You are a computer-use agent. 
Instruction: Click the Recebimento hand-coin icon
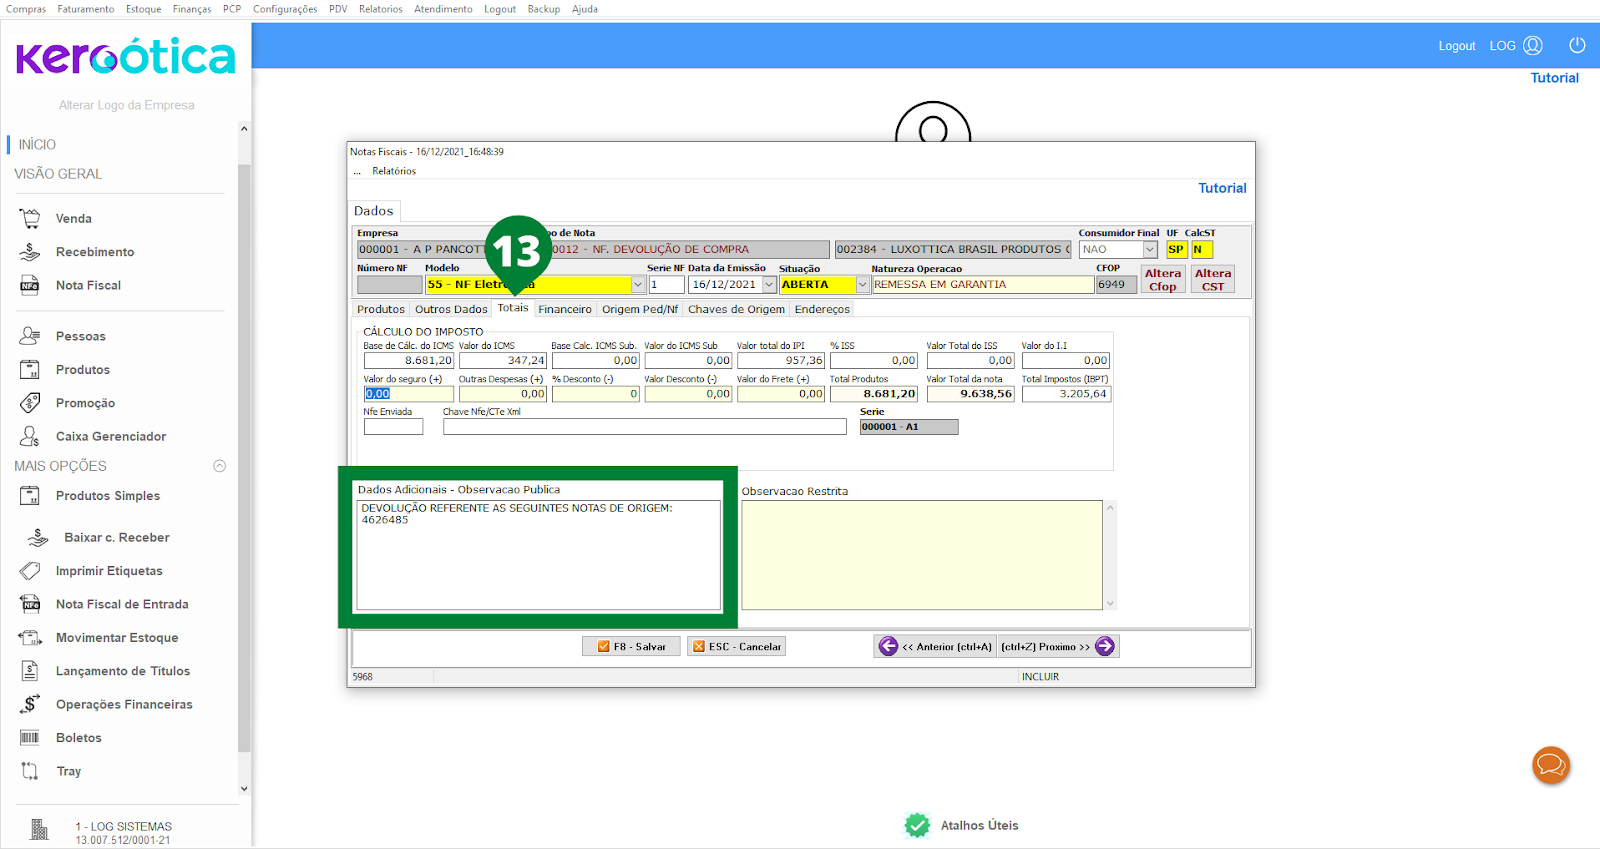click(30, 252)
